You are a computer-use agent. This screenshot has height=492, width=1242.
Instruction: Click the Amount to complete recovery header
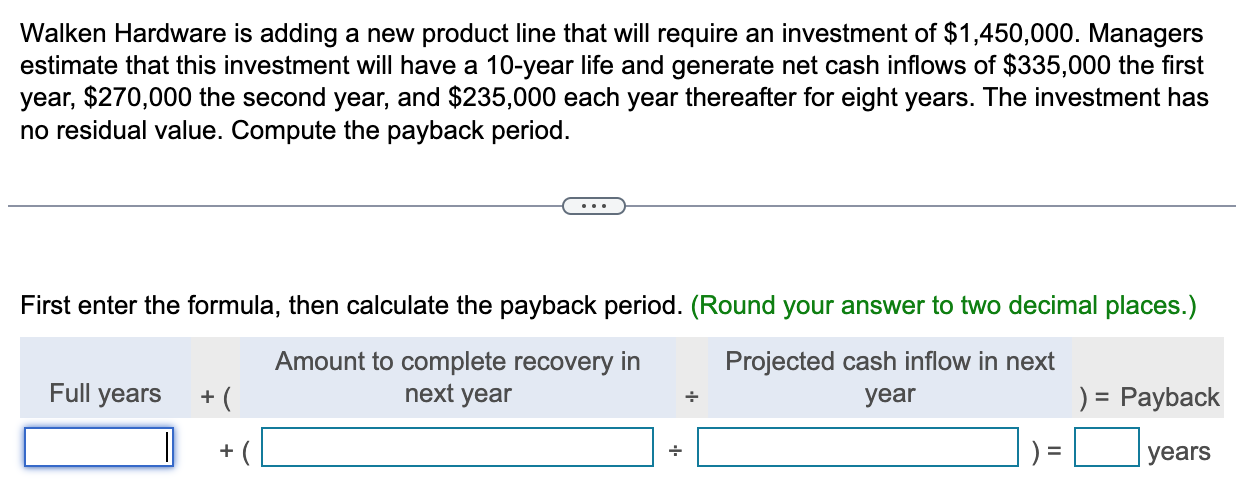coord(458,377)
